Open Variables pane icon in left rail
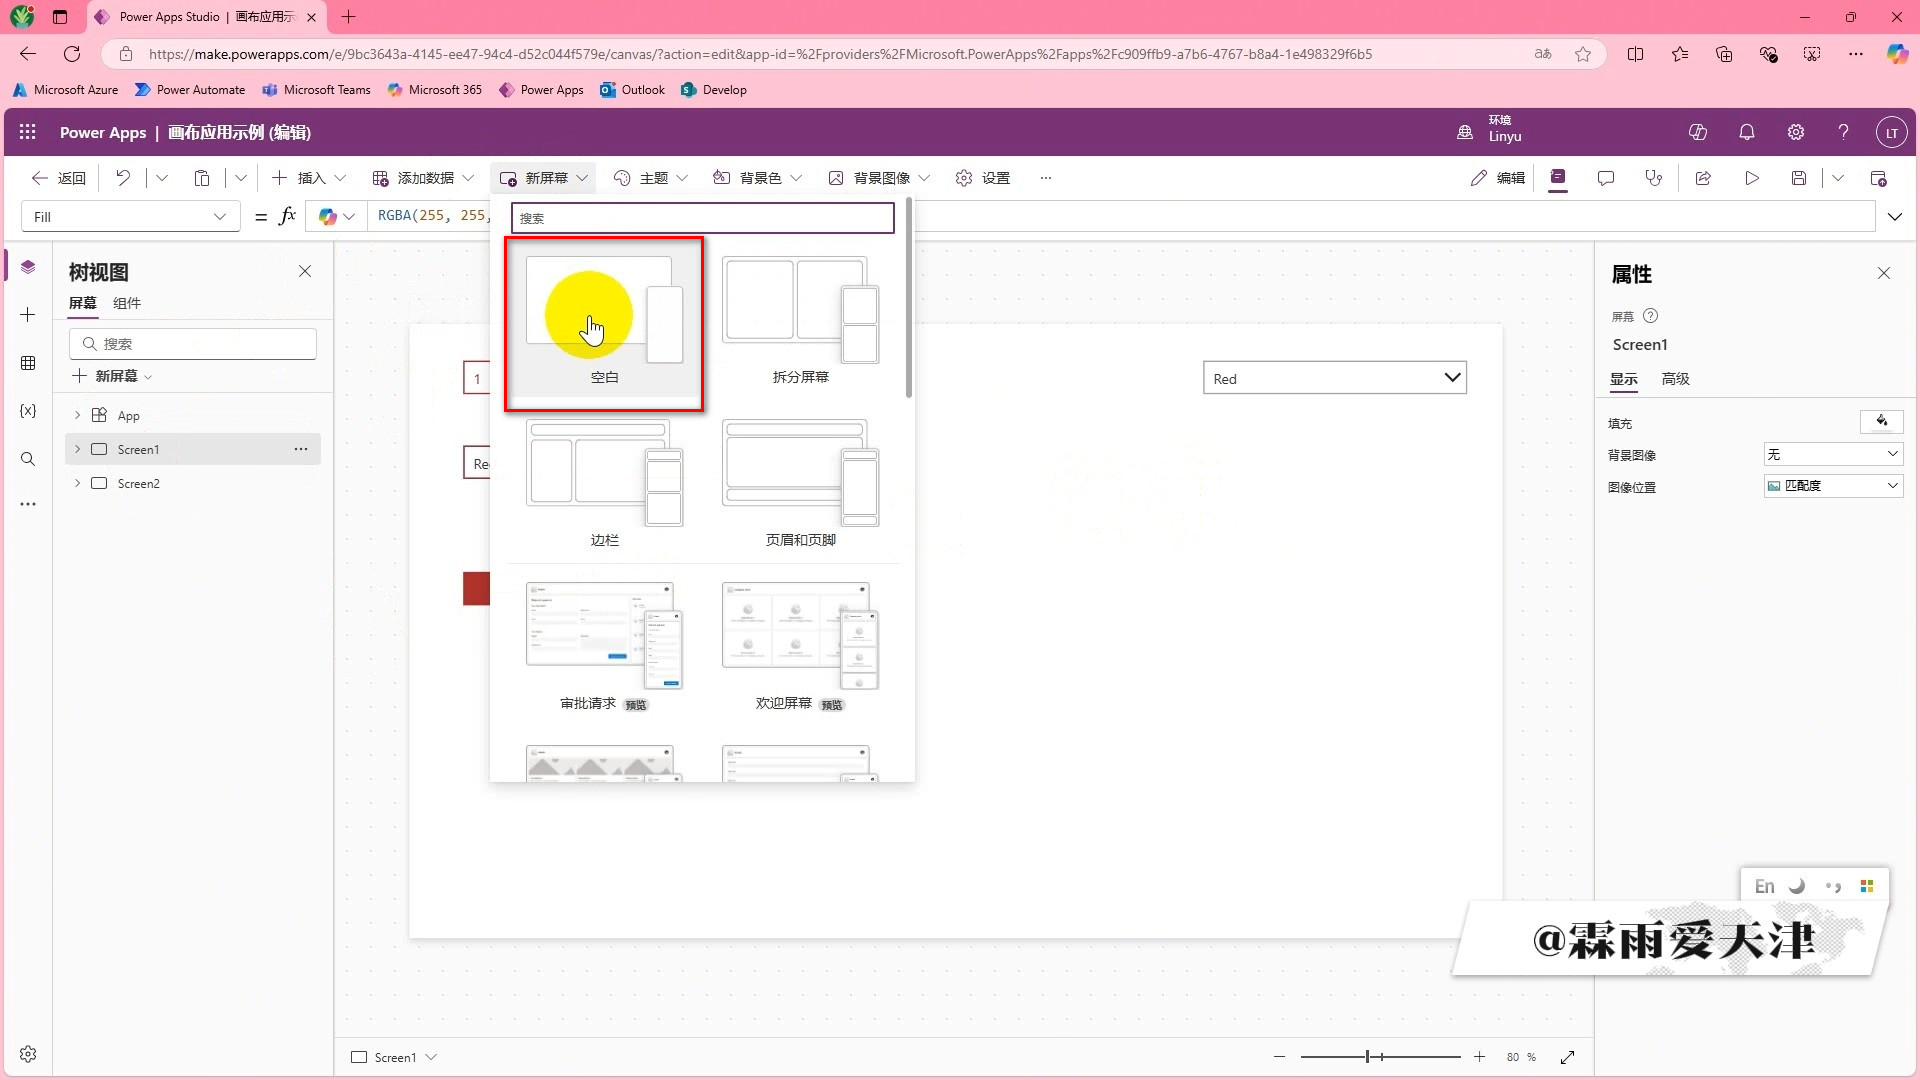 point(28,411)
